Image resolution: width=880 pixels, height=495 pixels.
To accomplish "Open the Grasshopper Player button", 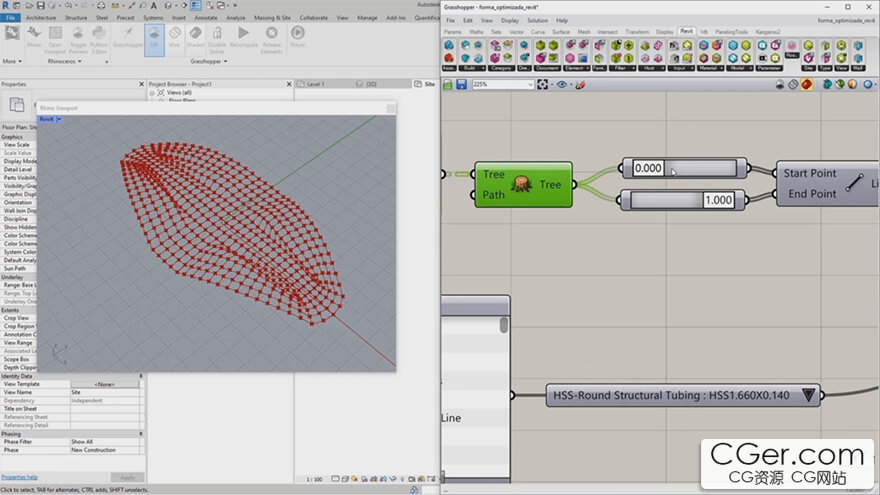I will (x=297, y=37).
